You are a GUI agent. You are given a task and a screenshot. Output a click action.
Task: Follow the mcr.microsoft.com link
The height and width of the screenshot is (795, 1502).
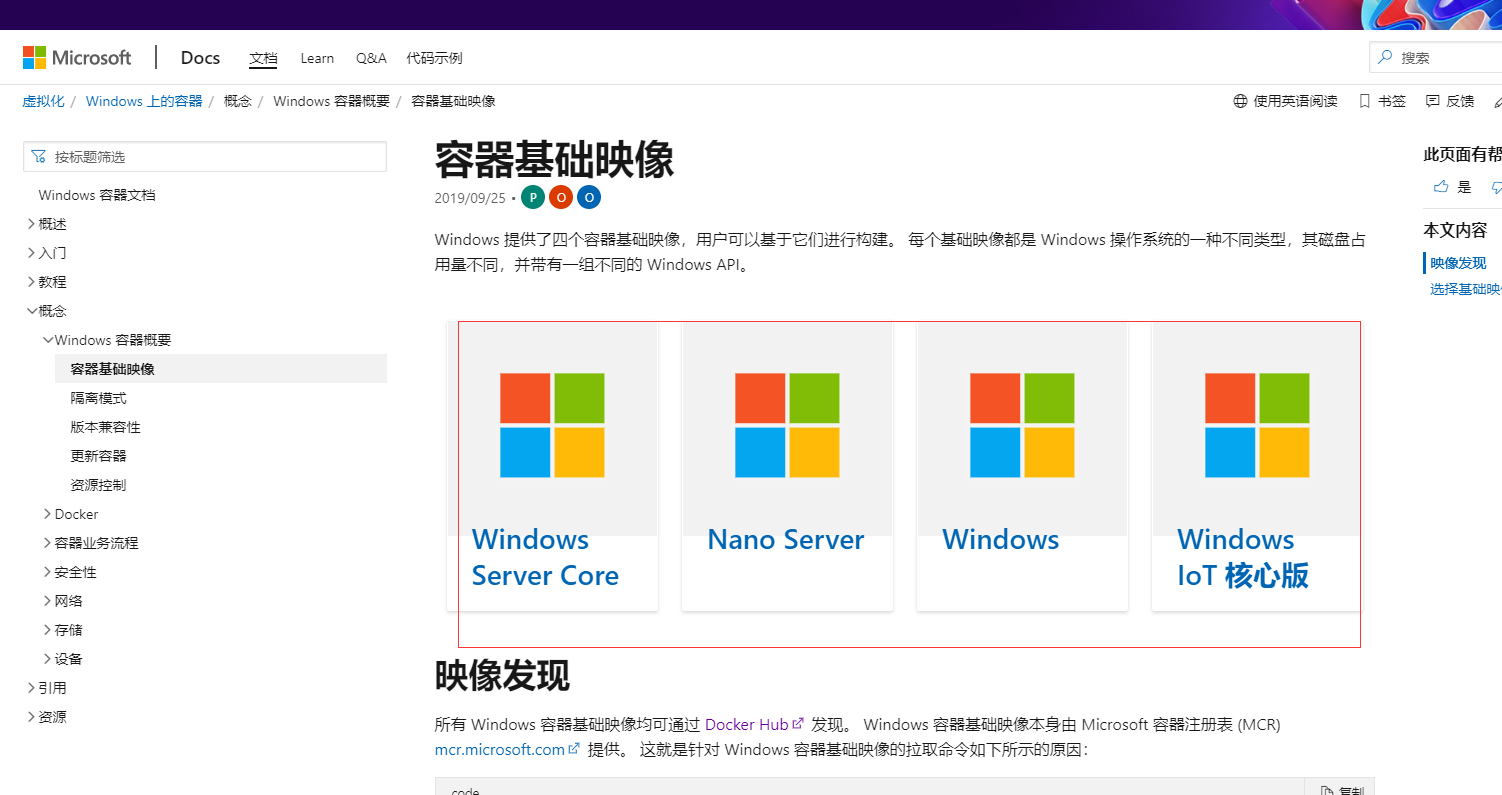pyautogui.click(x=507, y=749)
